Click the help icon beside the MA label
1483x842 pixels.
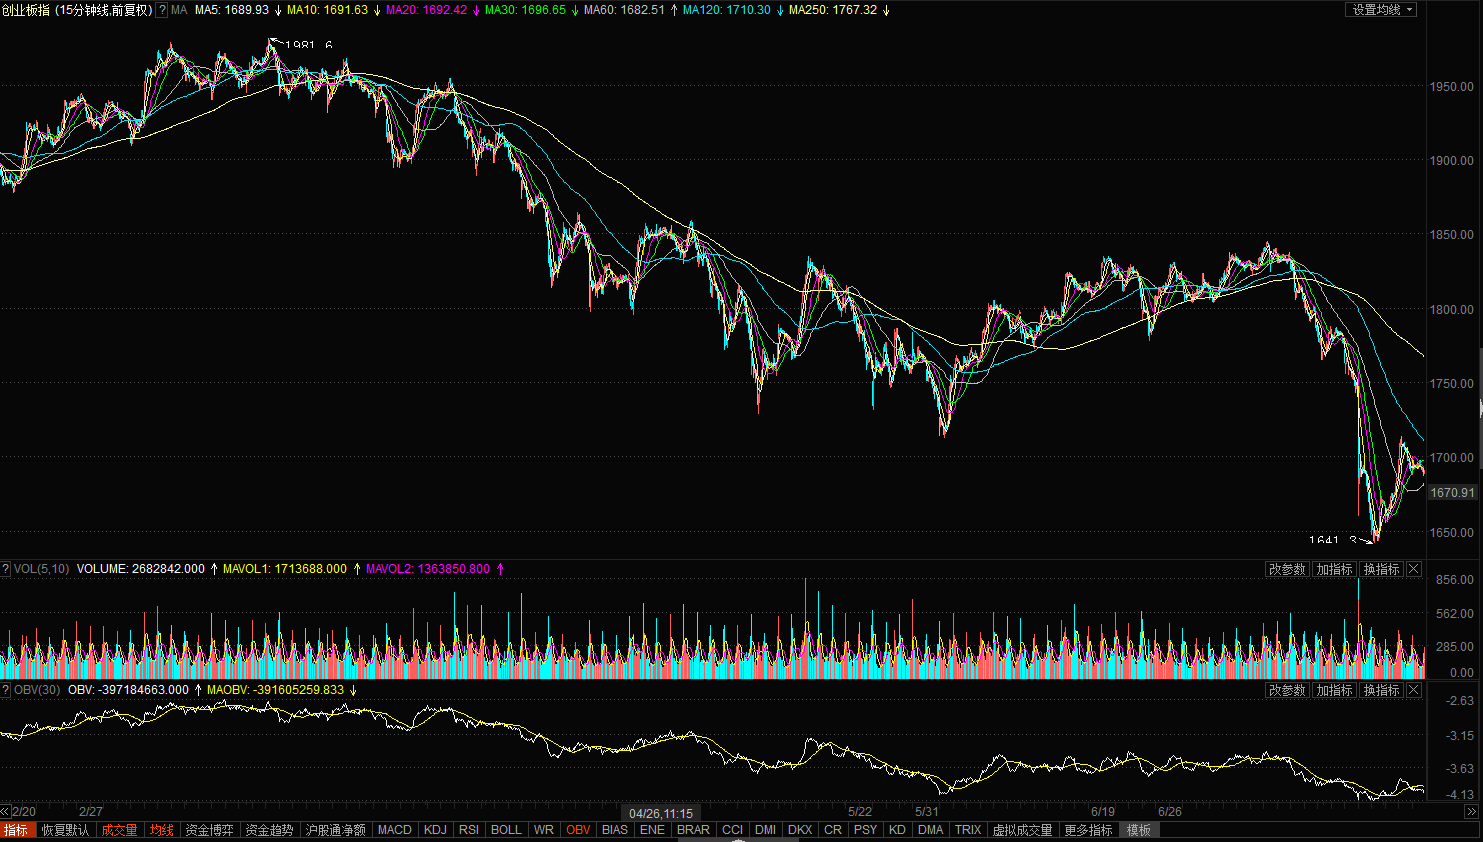[162, 10]
